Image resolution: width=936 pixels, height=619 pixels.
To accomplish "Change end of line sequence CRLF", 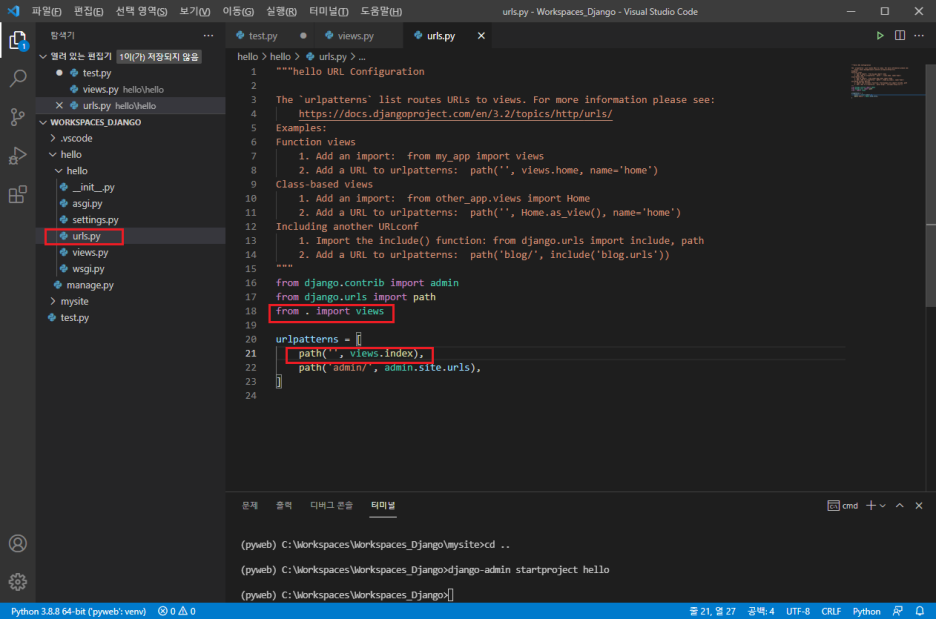I will coord(831,611).
